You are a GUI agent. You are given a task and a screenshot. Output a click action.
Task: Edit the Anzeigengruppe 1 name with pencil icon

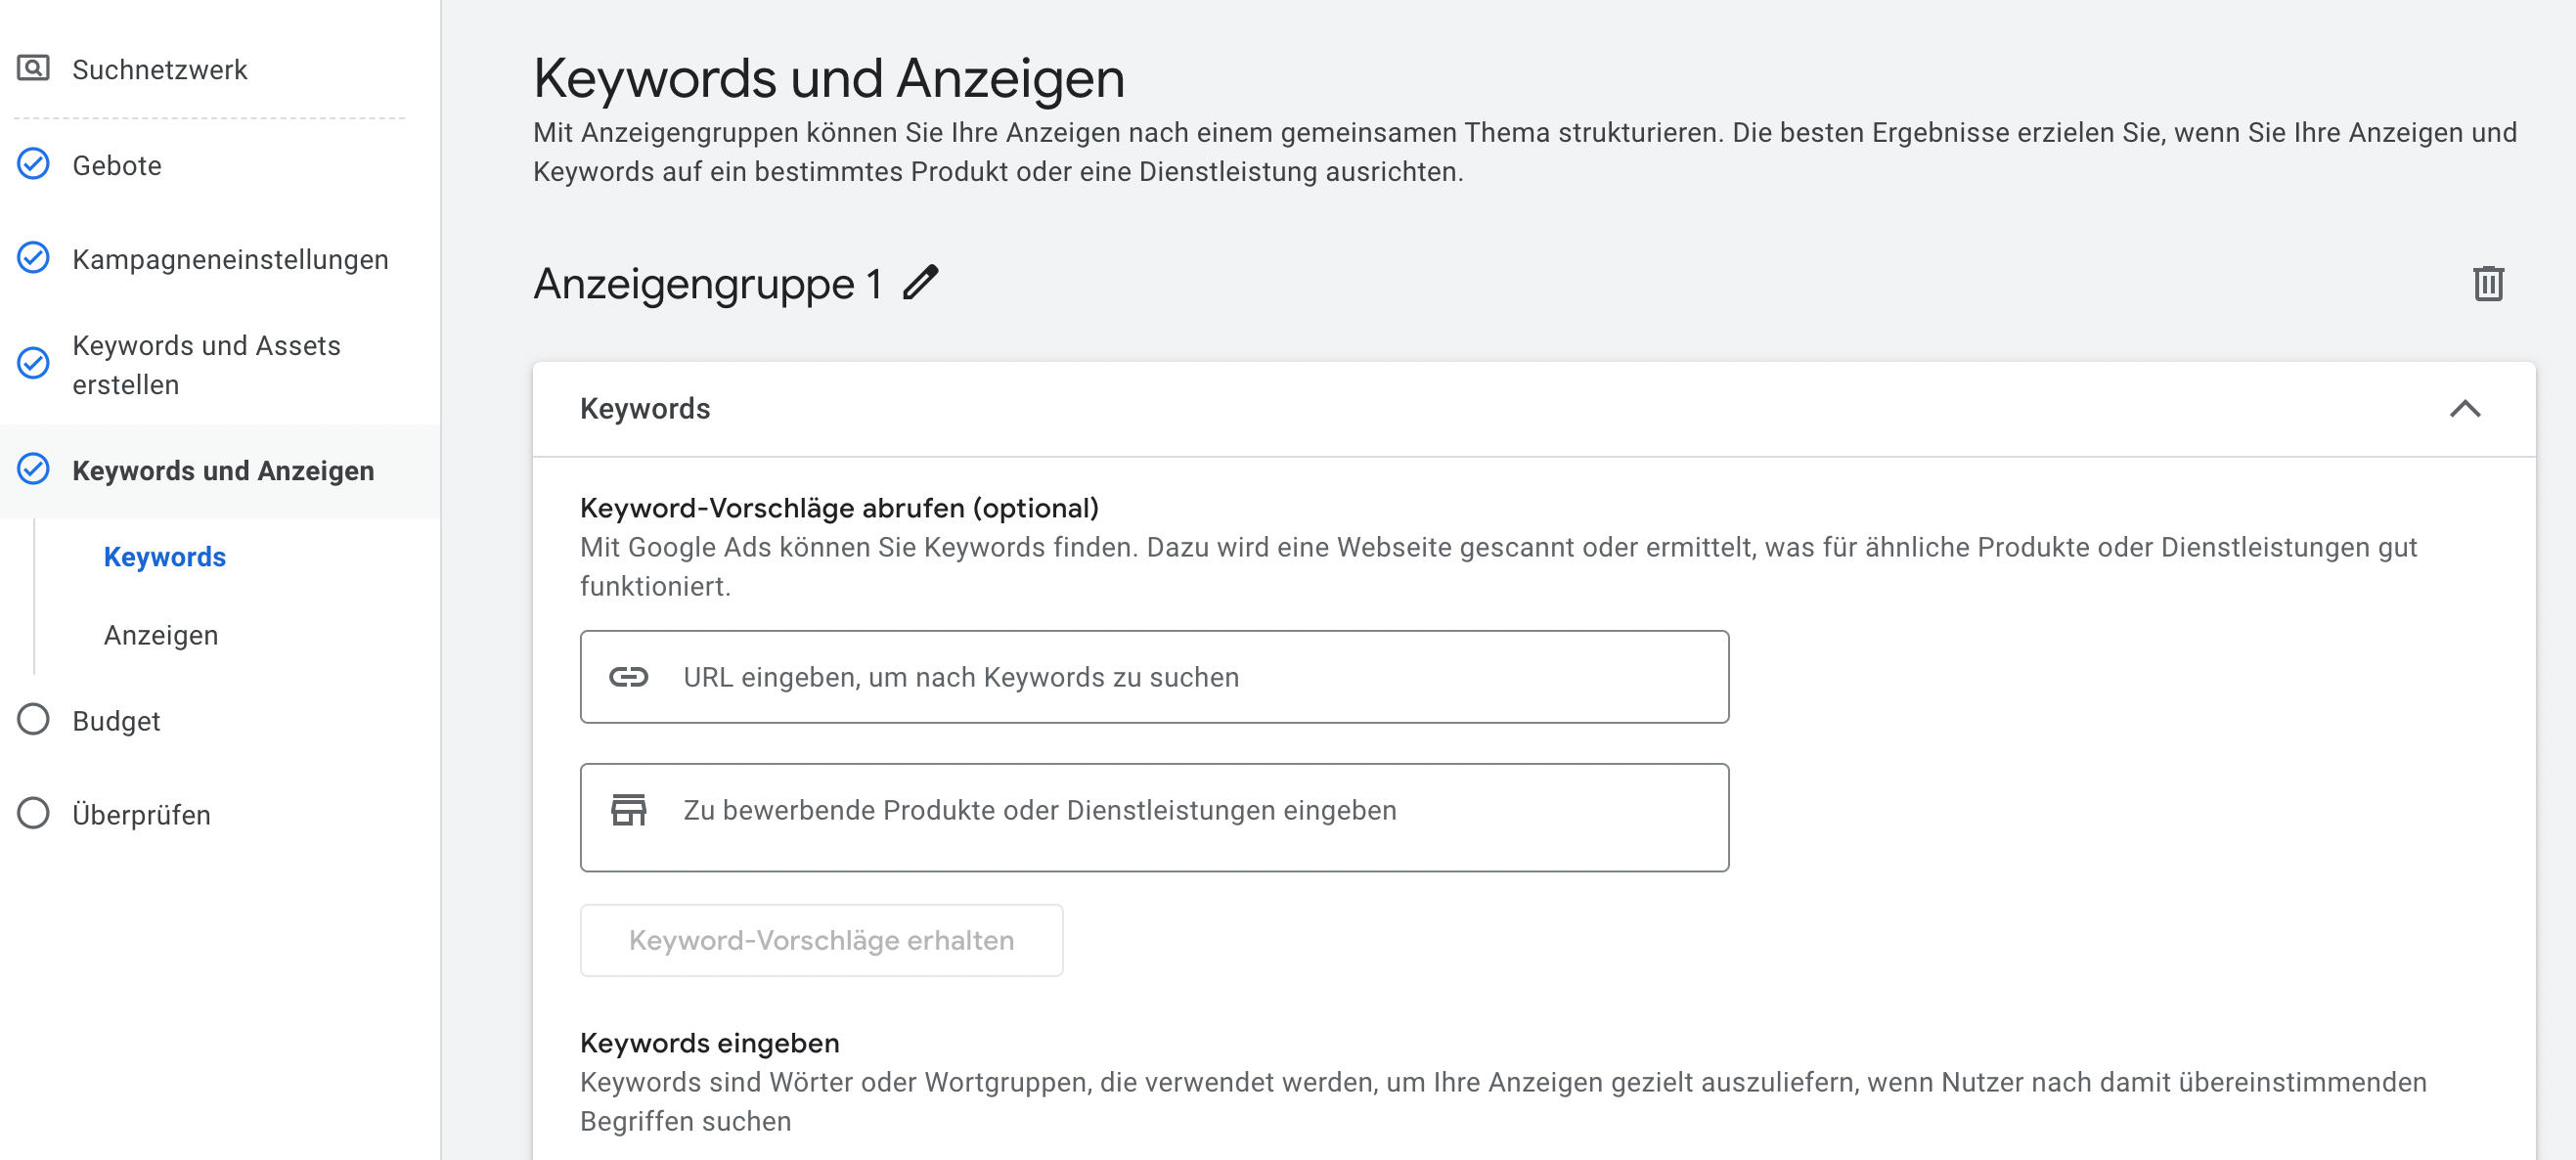[920, 283]
